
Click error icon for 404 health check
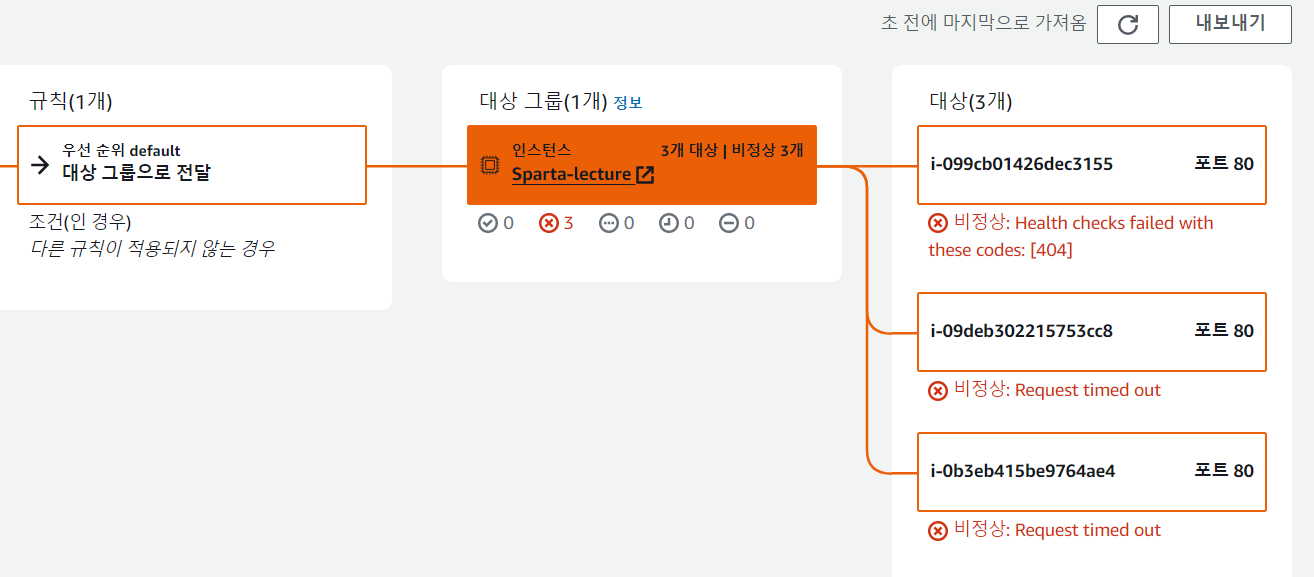938,223
